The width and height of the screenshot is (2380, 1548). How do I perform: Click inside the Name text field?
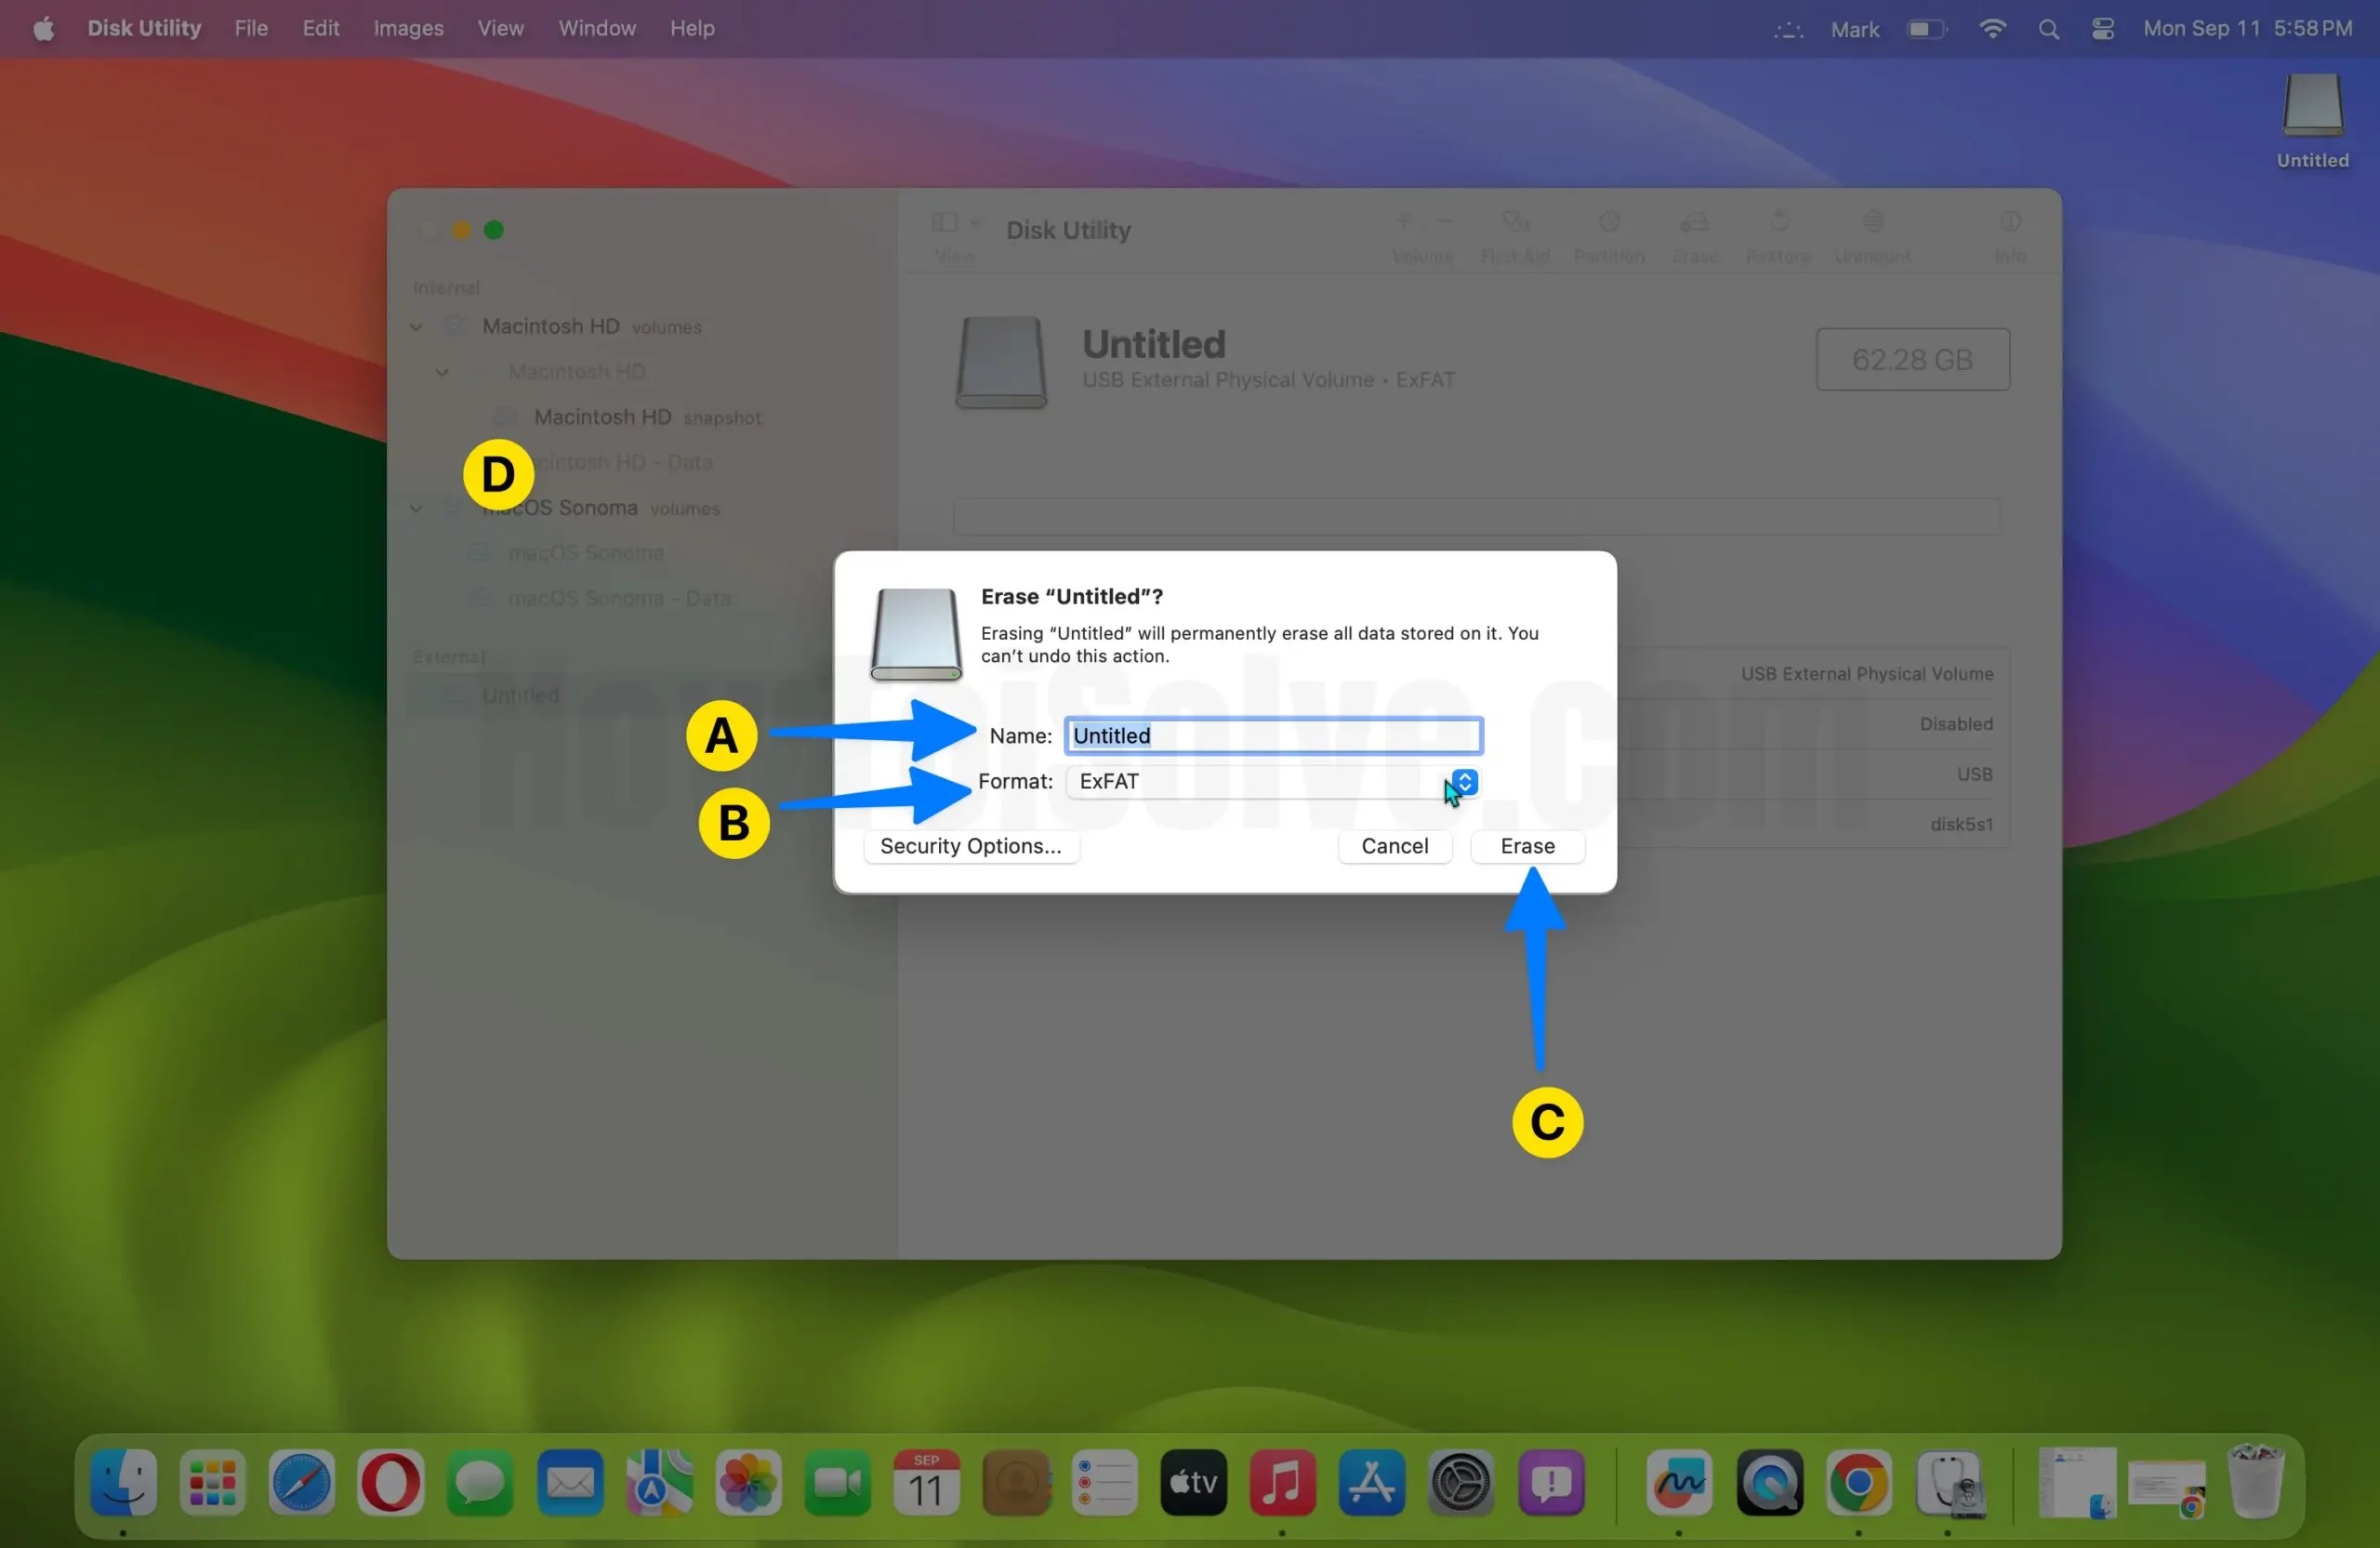coord(1270,735)
